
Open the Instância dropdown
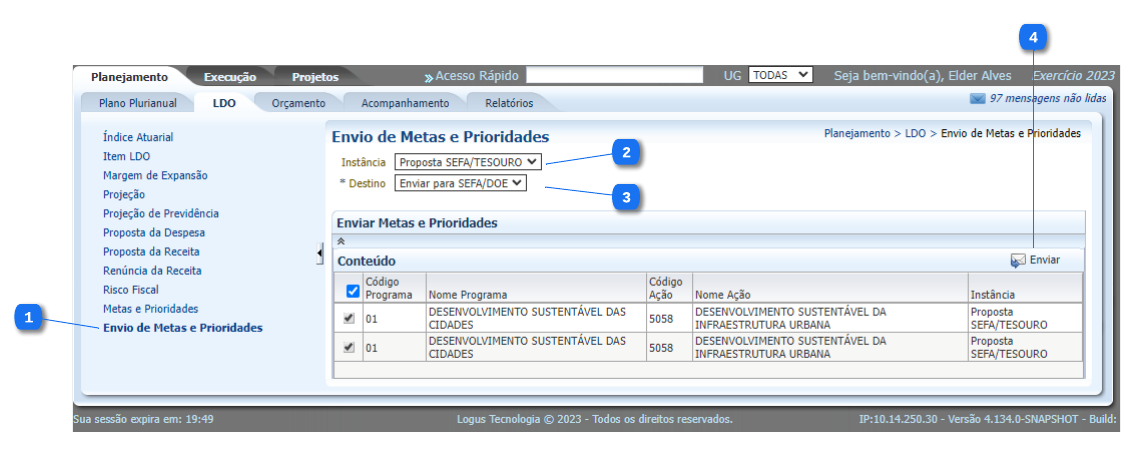point(468,161)
